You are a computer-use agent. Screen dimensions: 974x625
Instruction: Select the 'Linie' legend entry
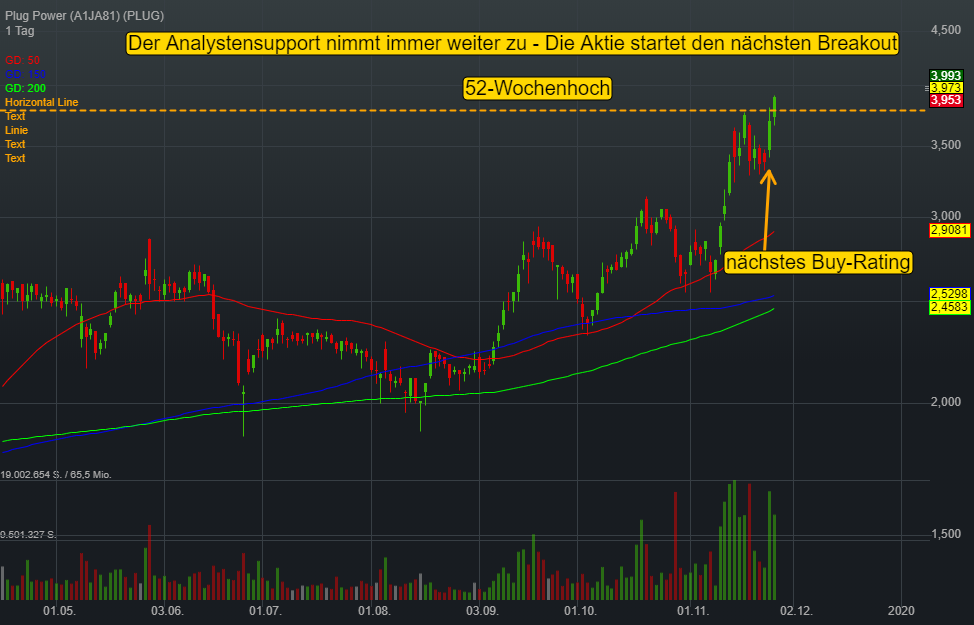pos(17,130)
